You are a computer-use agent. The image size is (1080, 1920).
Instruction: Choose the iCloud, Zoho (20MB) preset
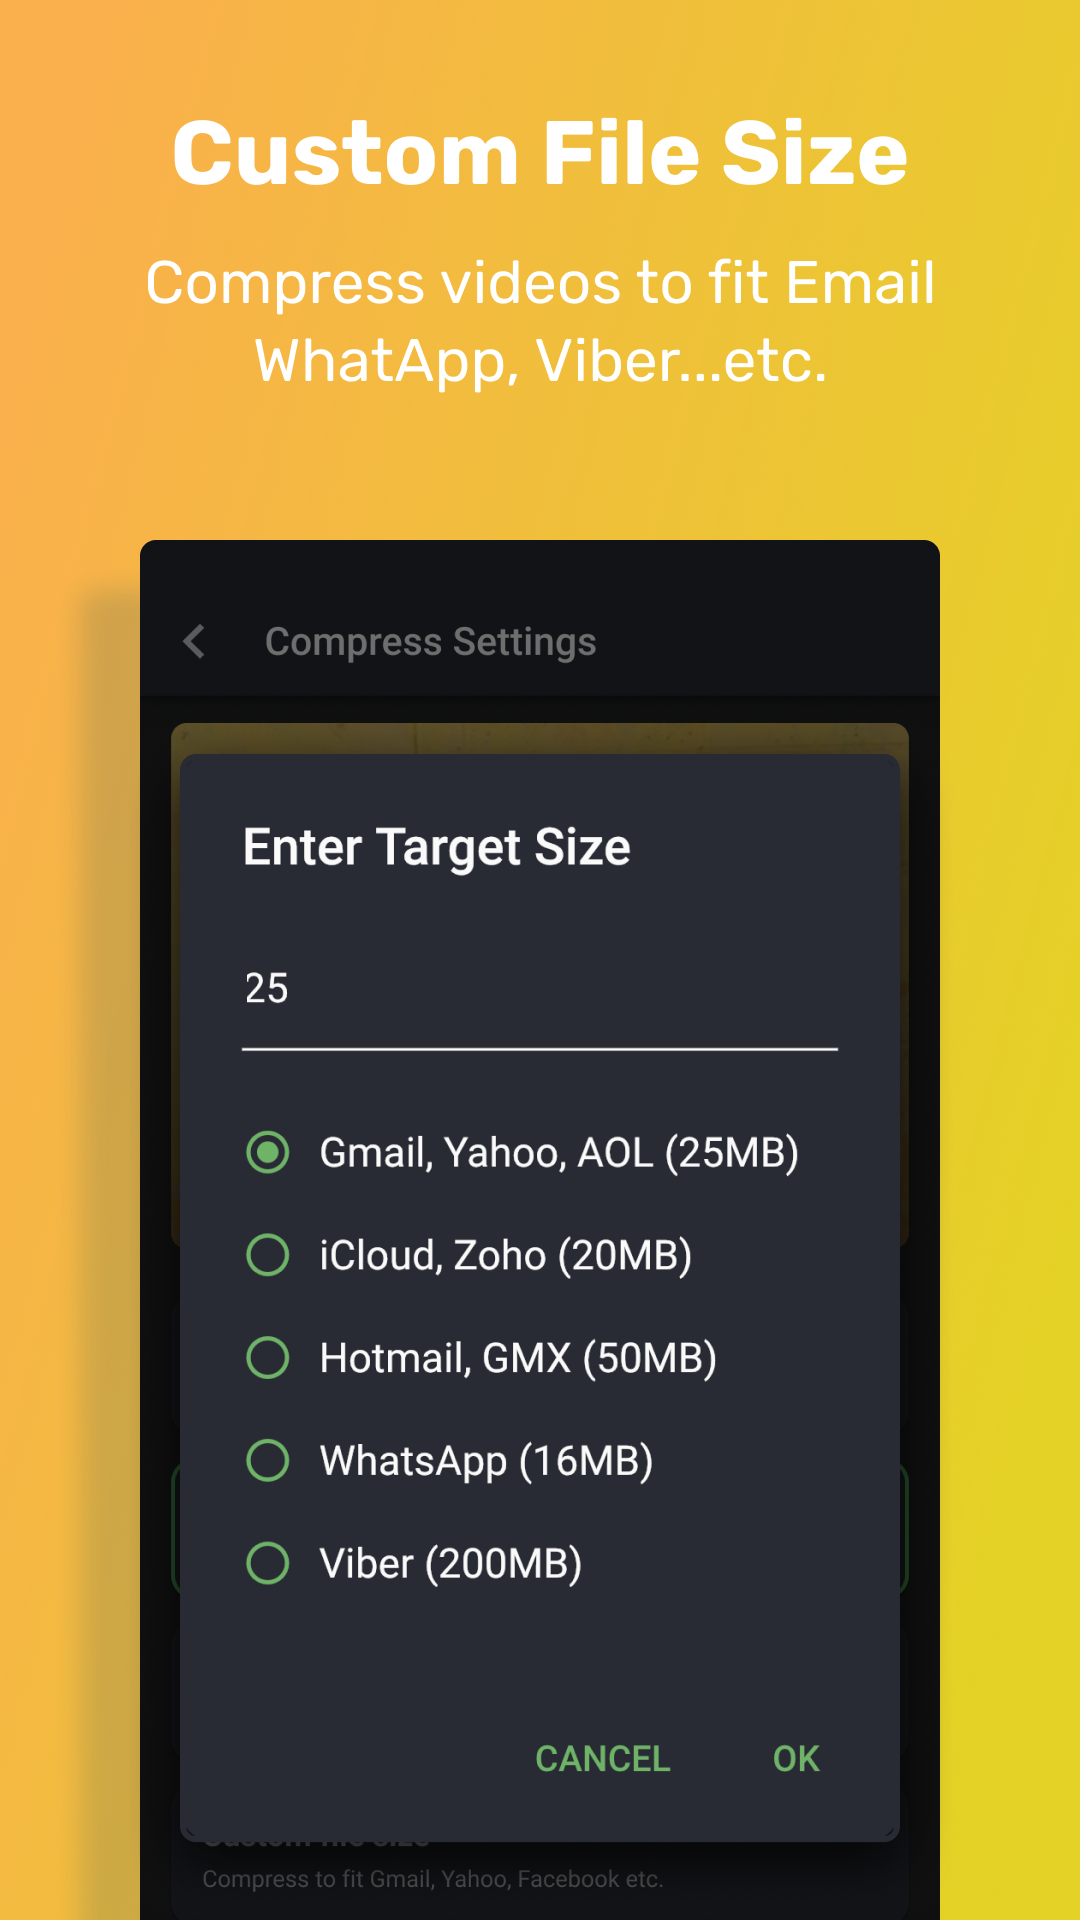[x=505, y=1255]
